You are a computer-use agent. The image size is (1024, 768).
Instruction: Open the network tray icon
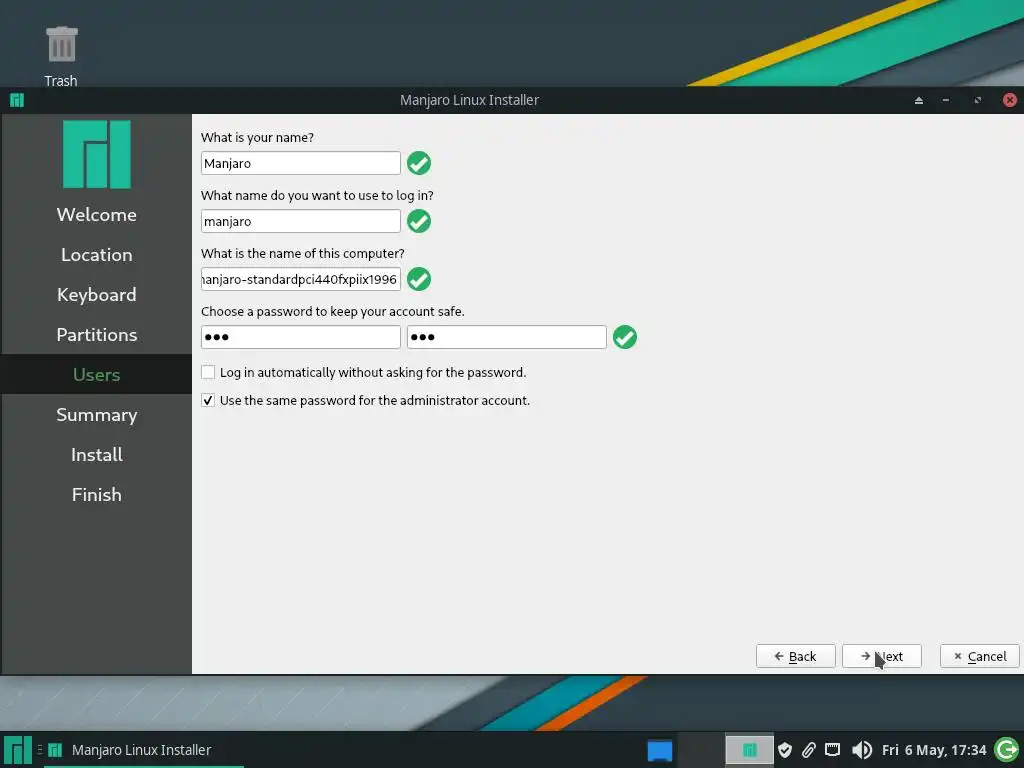832,750
